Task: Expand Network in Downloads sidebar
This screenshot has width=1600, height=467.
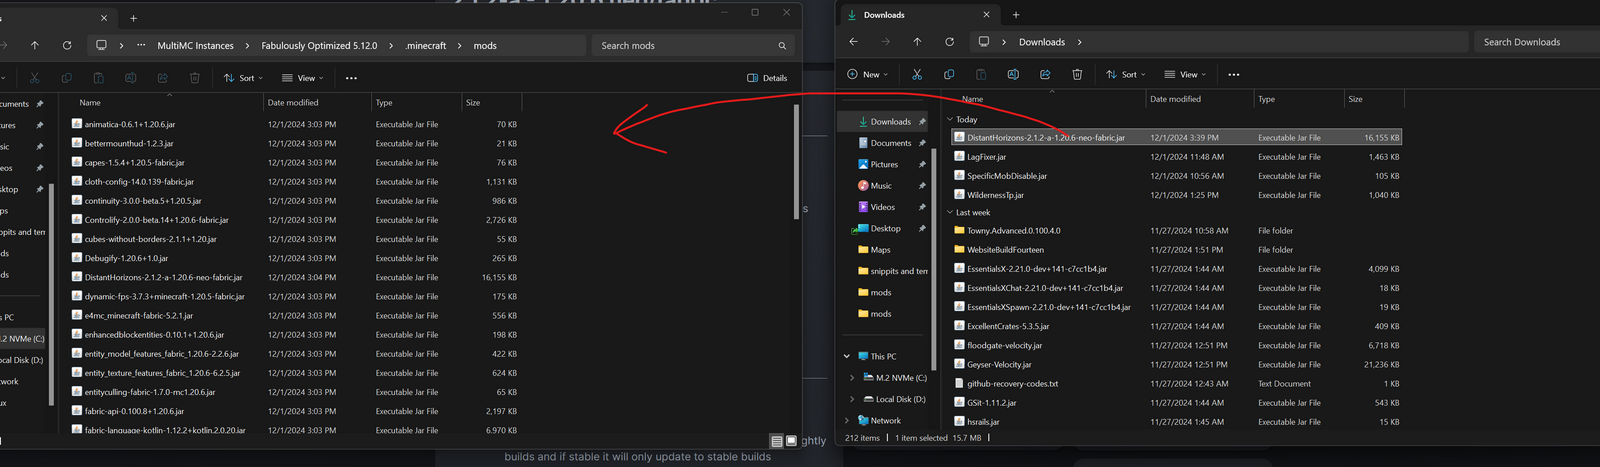Action: coord(847,421)
